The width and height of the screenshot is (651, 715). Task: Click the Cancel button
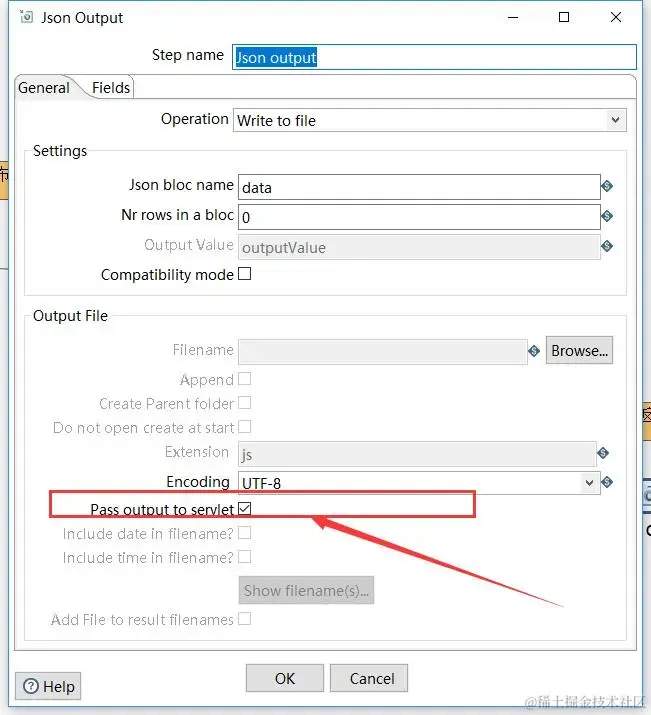point(369,679)
